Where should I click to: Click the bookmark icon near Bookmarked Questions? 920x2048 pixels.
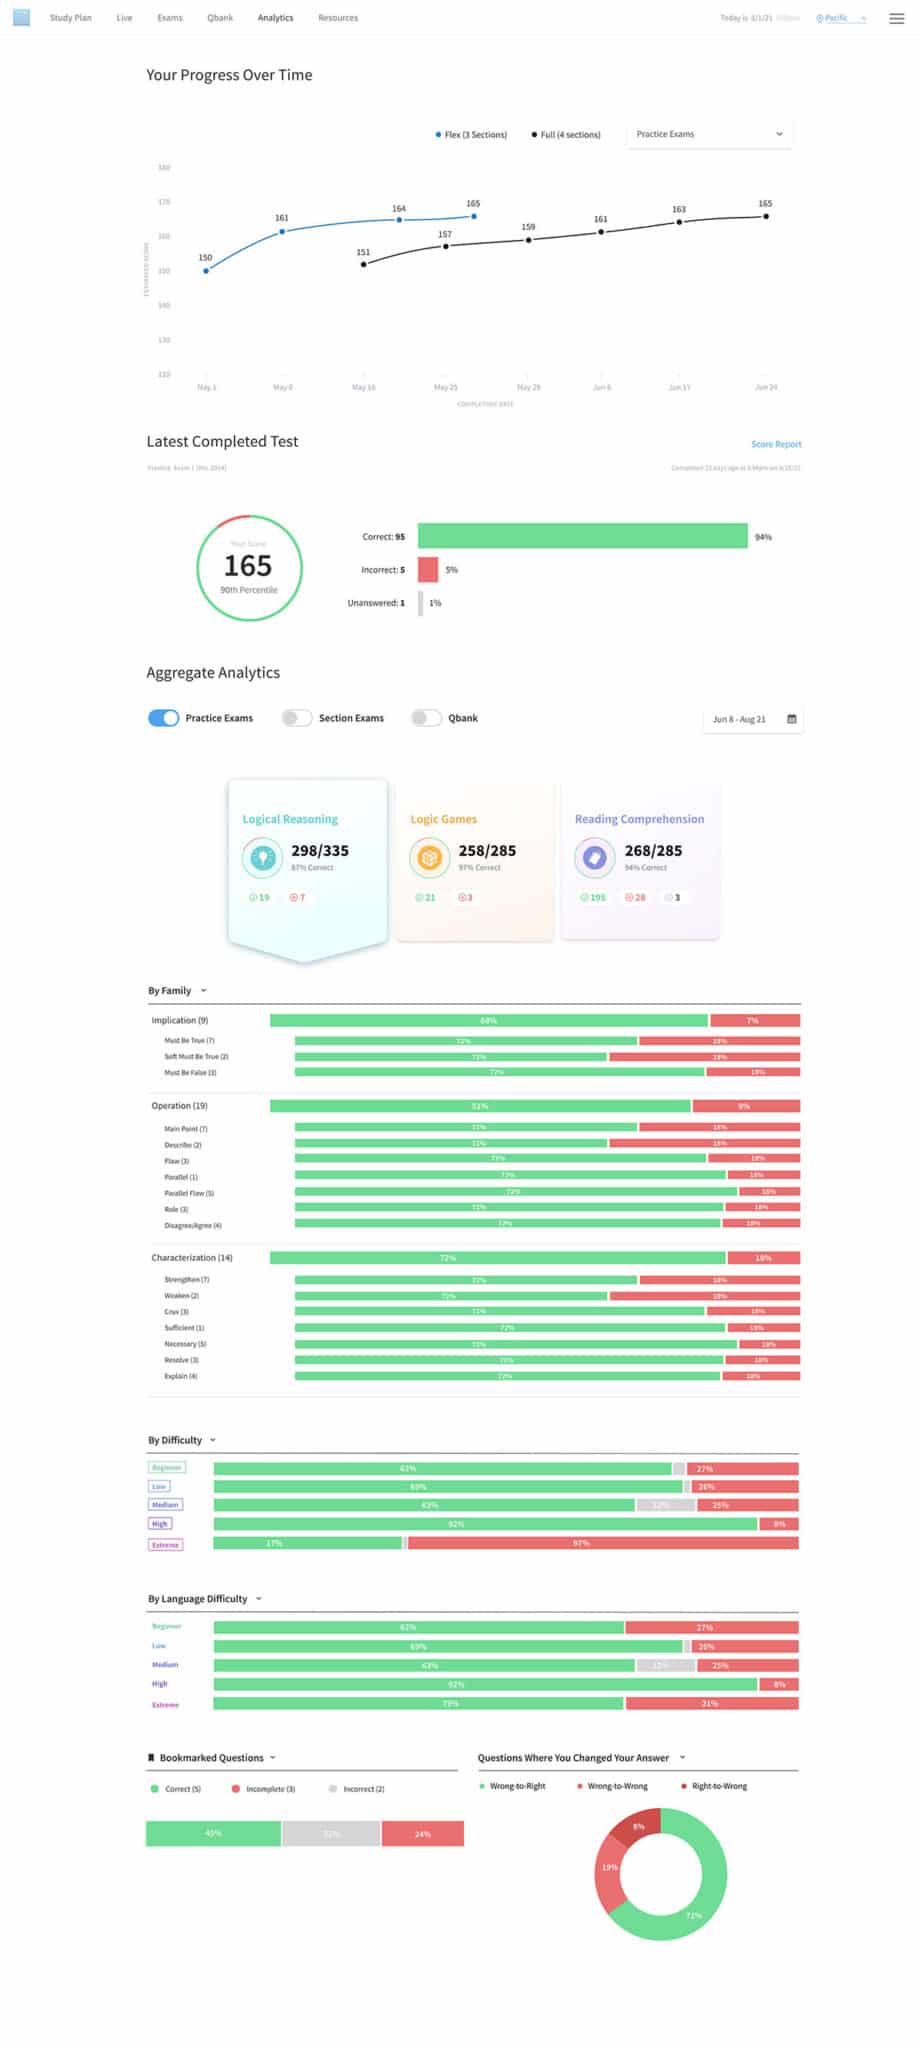(151, 1757)
